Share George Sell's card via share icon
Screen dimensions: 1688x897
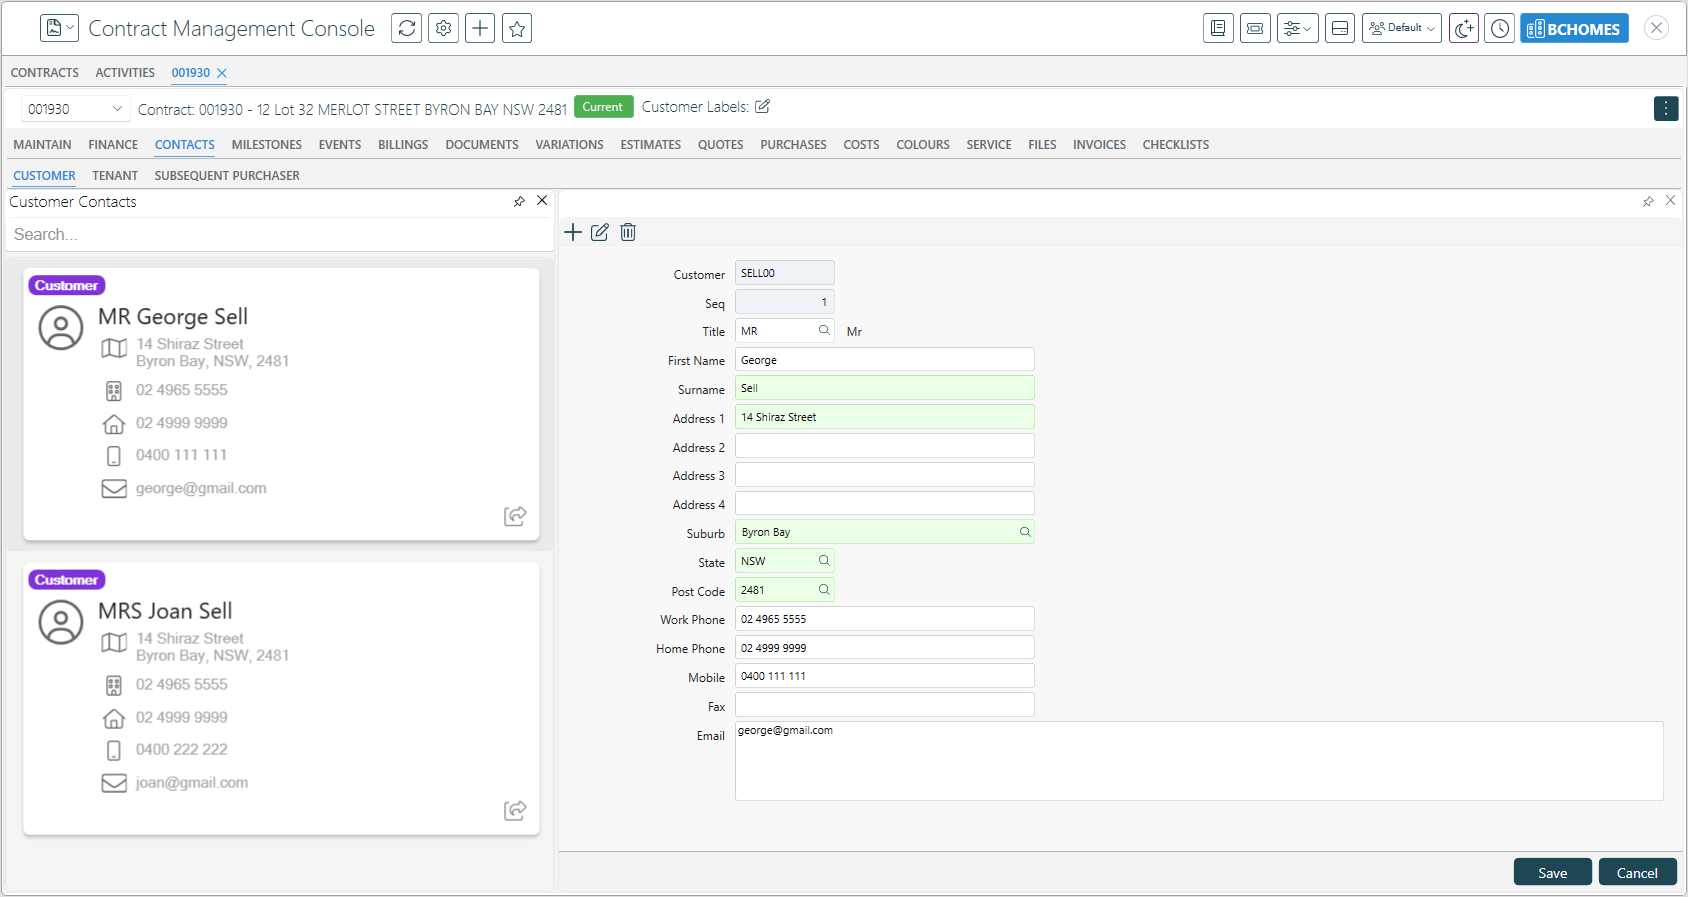coord(515,516)
